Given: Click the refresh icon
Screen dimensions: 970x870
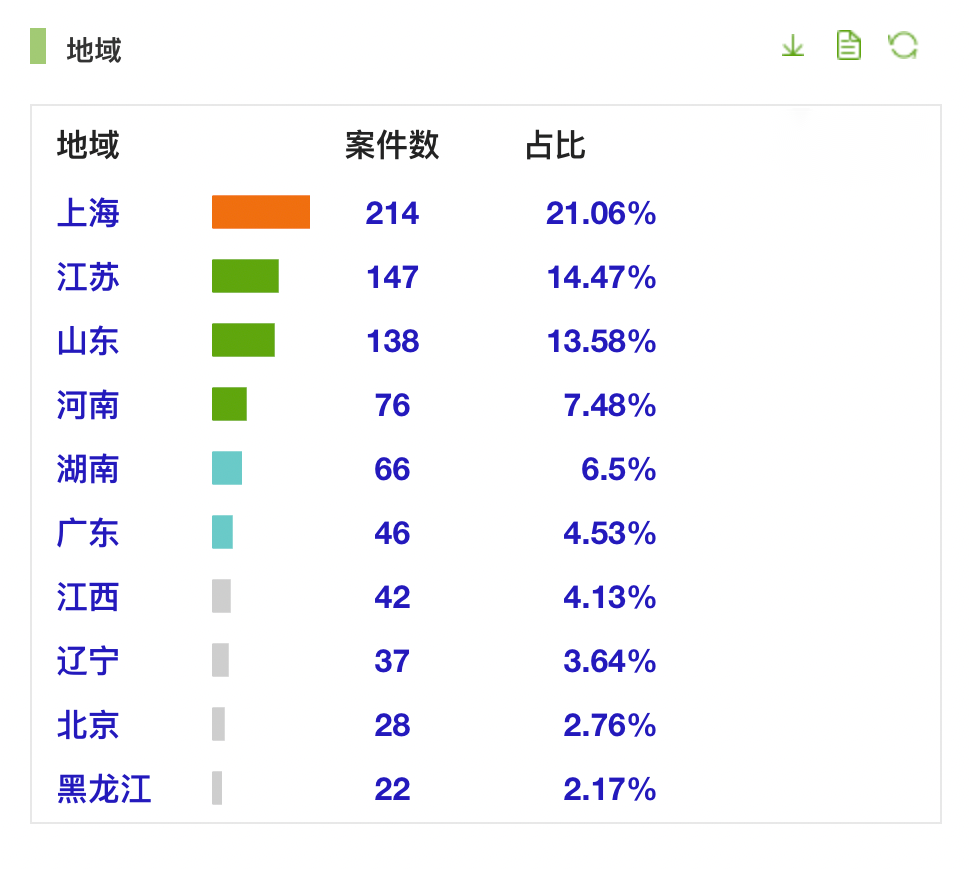Looking at the screenshot, I should tap(903, 46).
